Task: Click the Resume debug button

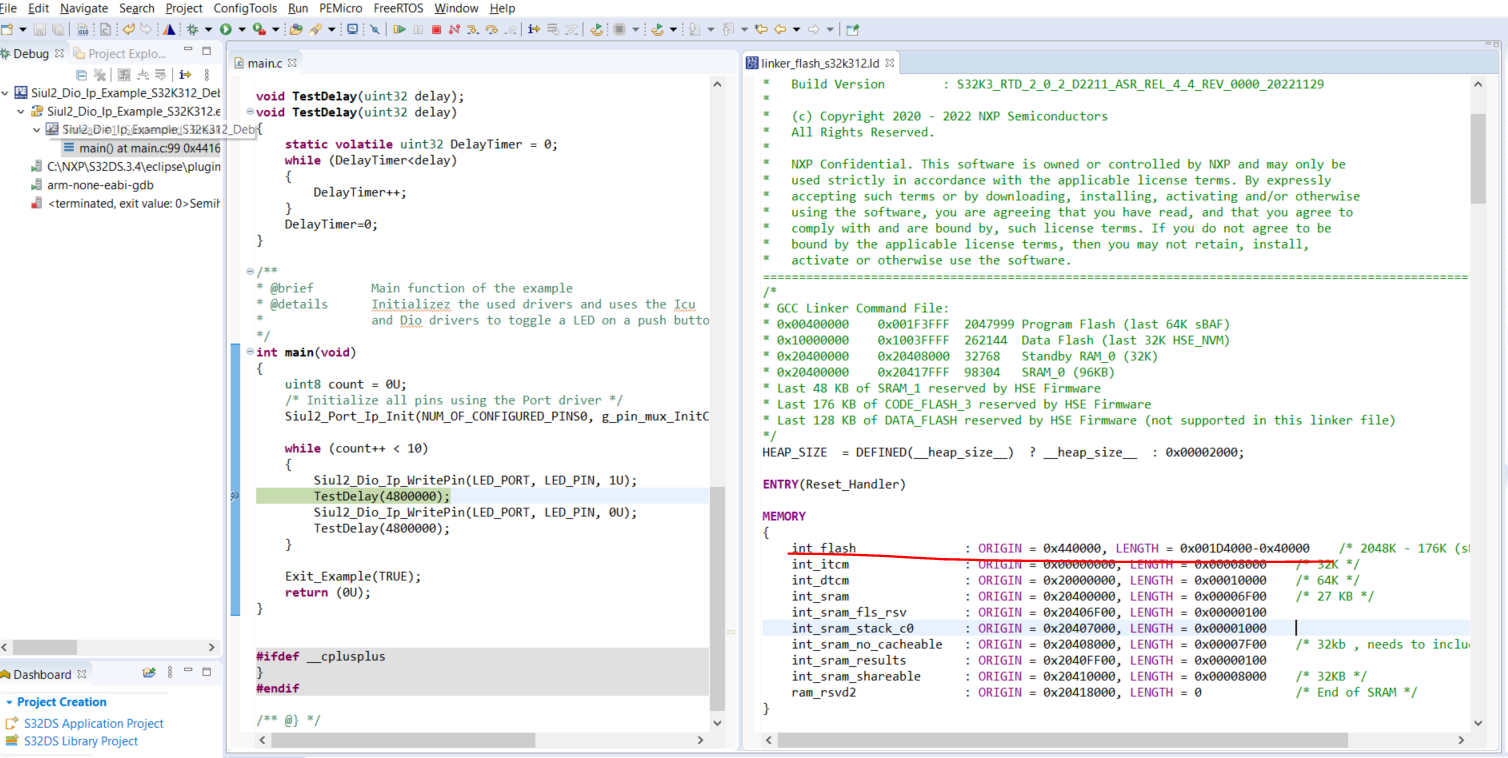Action: pyautogui.click(x=399, y=29)
